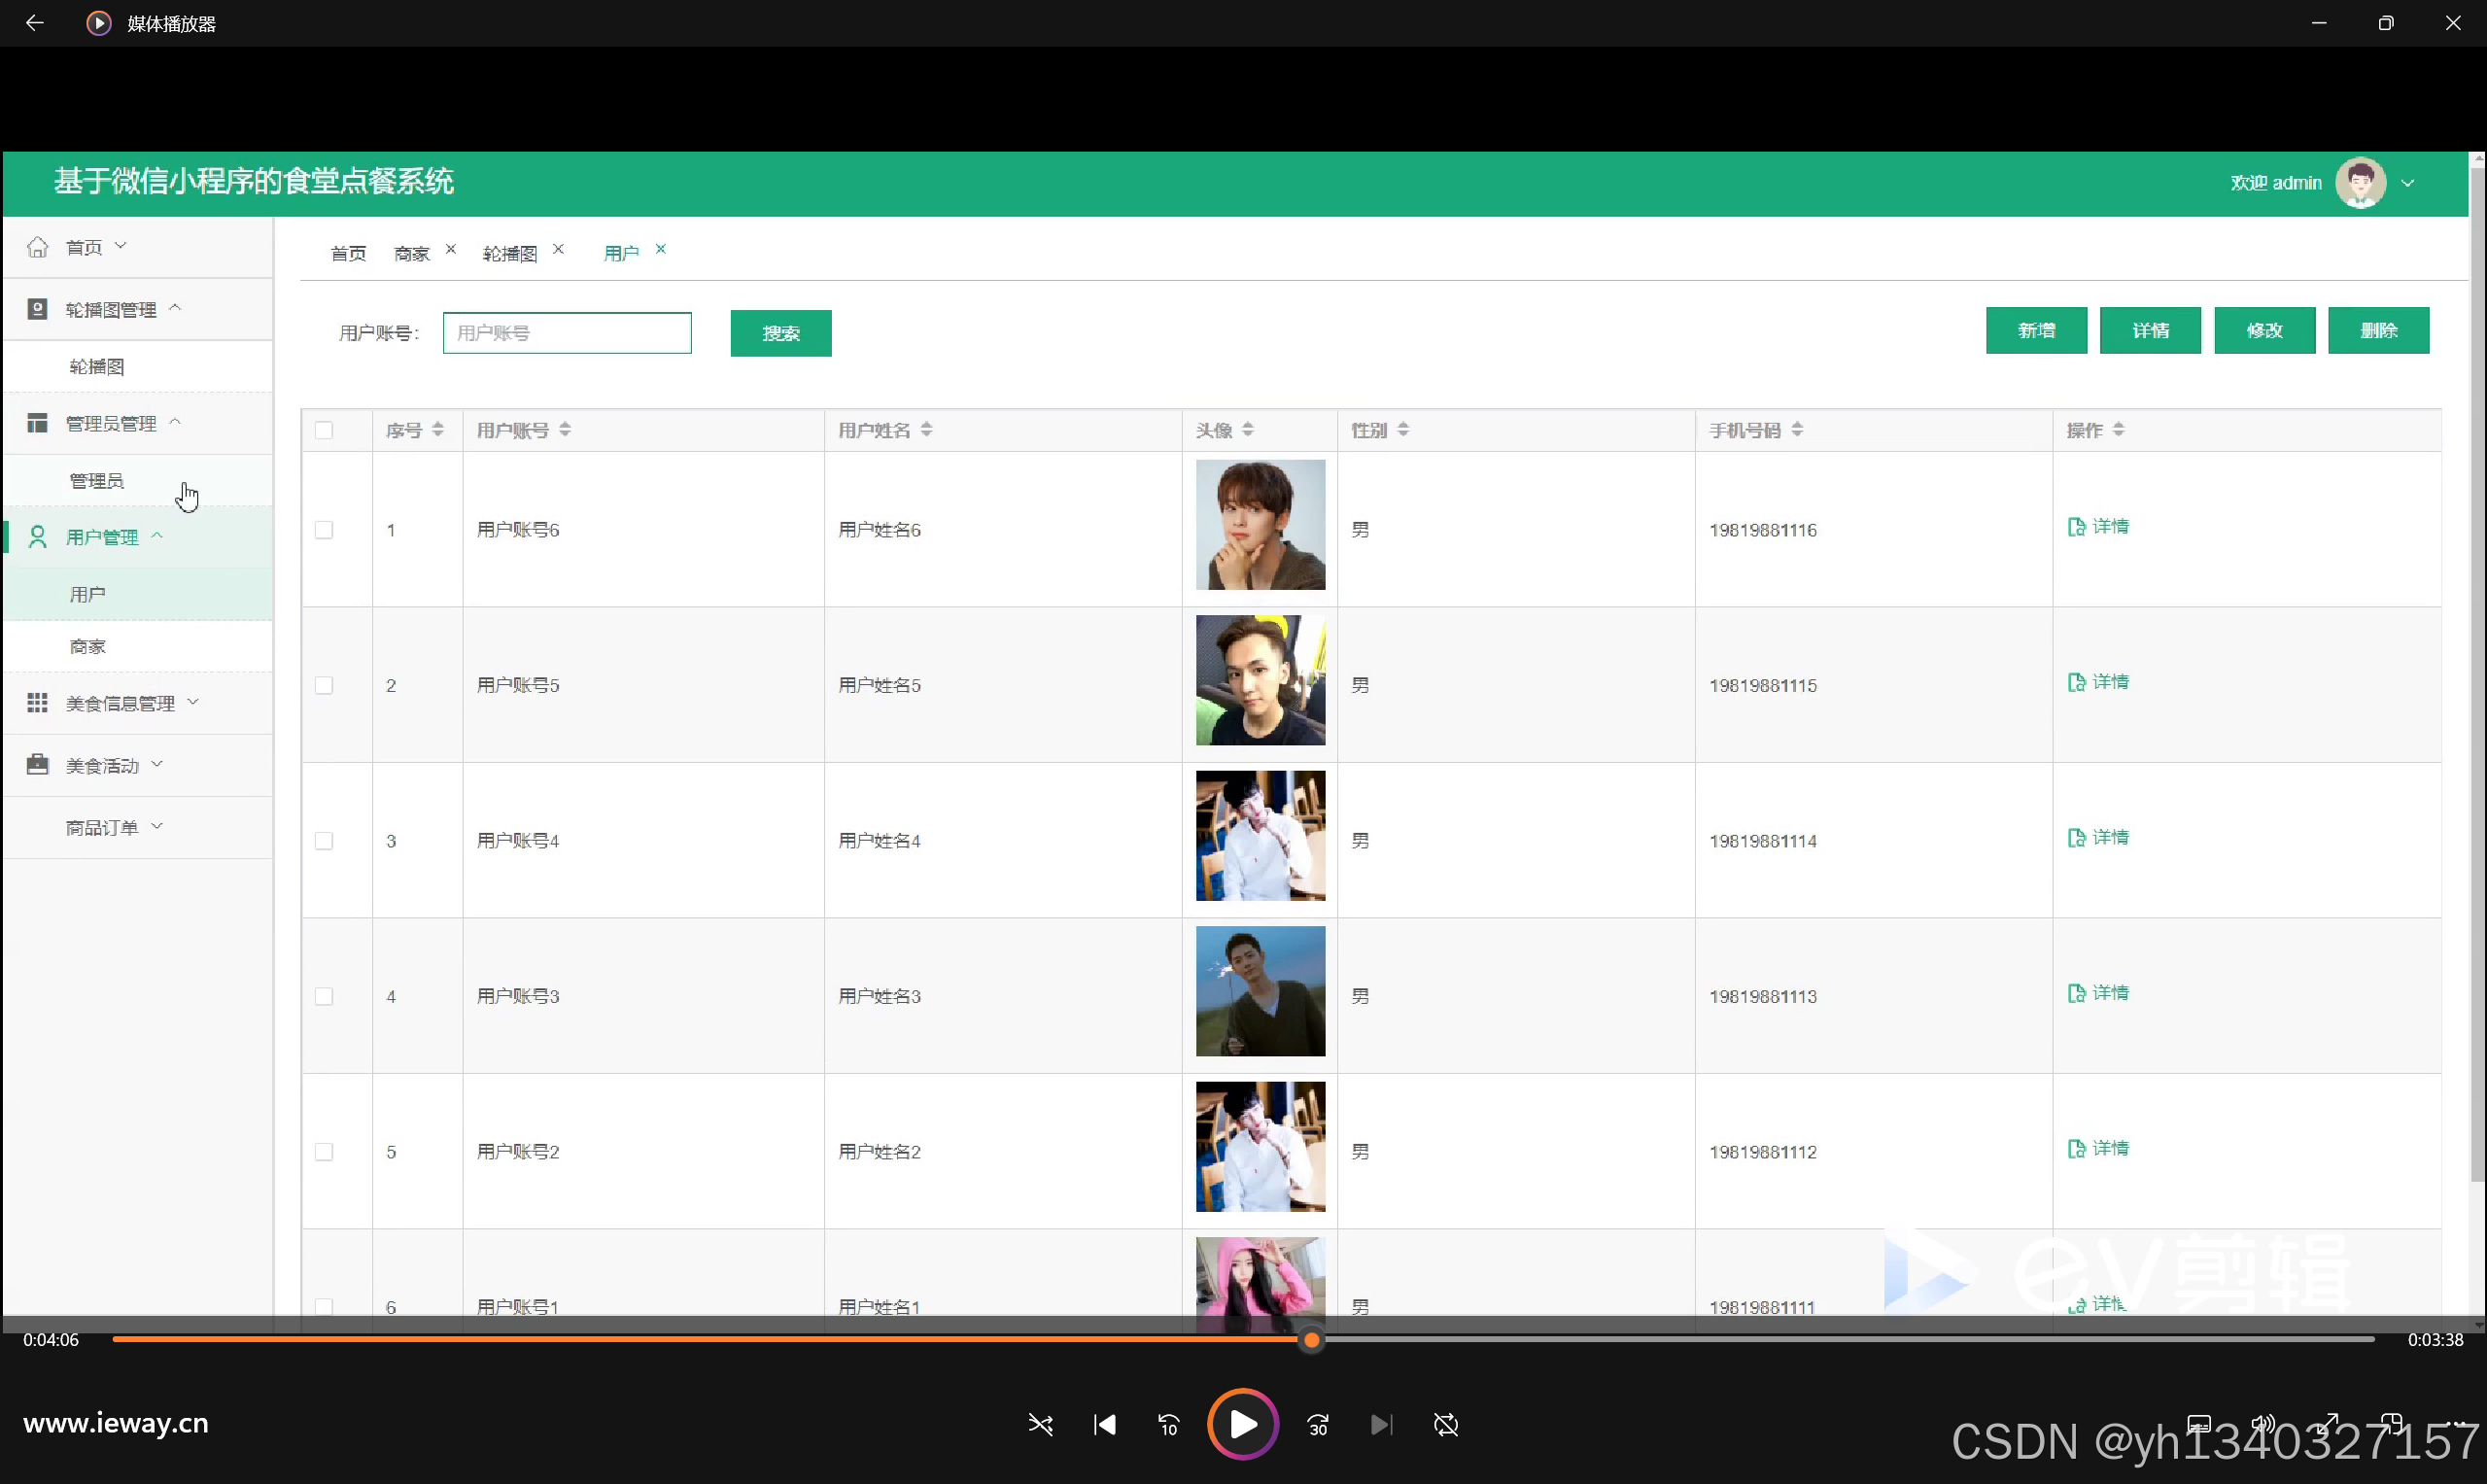The height and width of the screenshot is (1484, 2487).
Task: Click the admin avatar picture
Action: click(x=2360, y=183)
